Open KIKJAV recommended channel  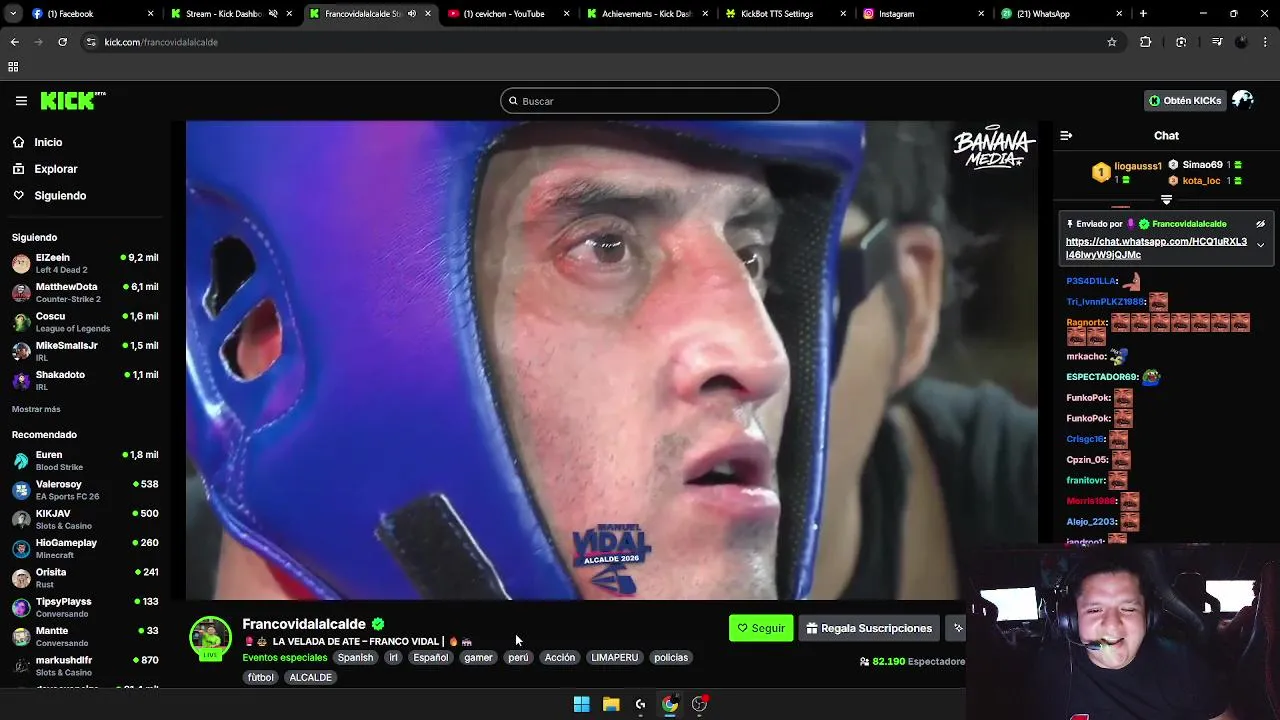click(x=85, y=519)
